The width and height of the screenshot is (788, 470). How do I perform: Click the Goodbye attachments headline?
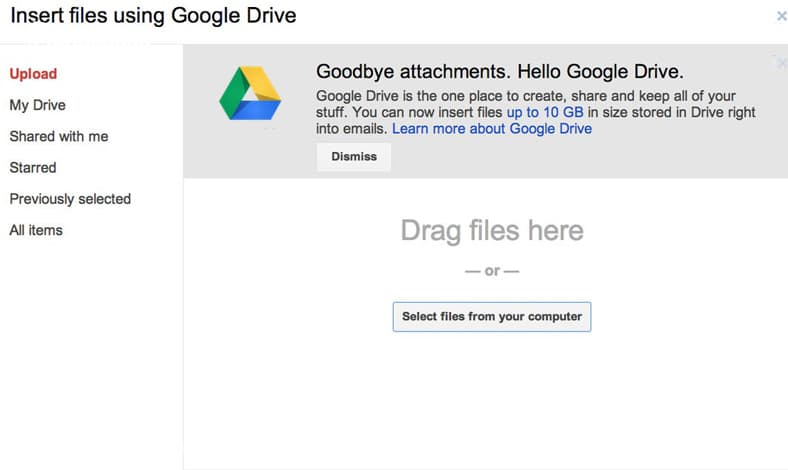point(500,72)
